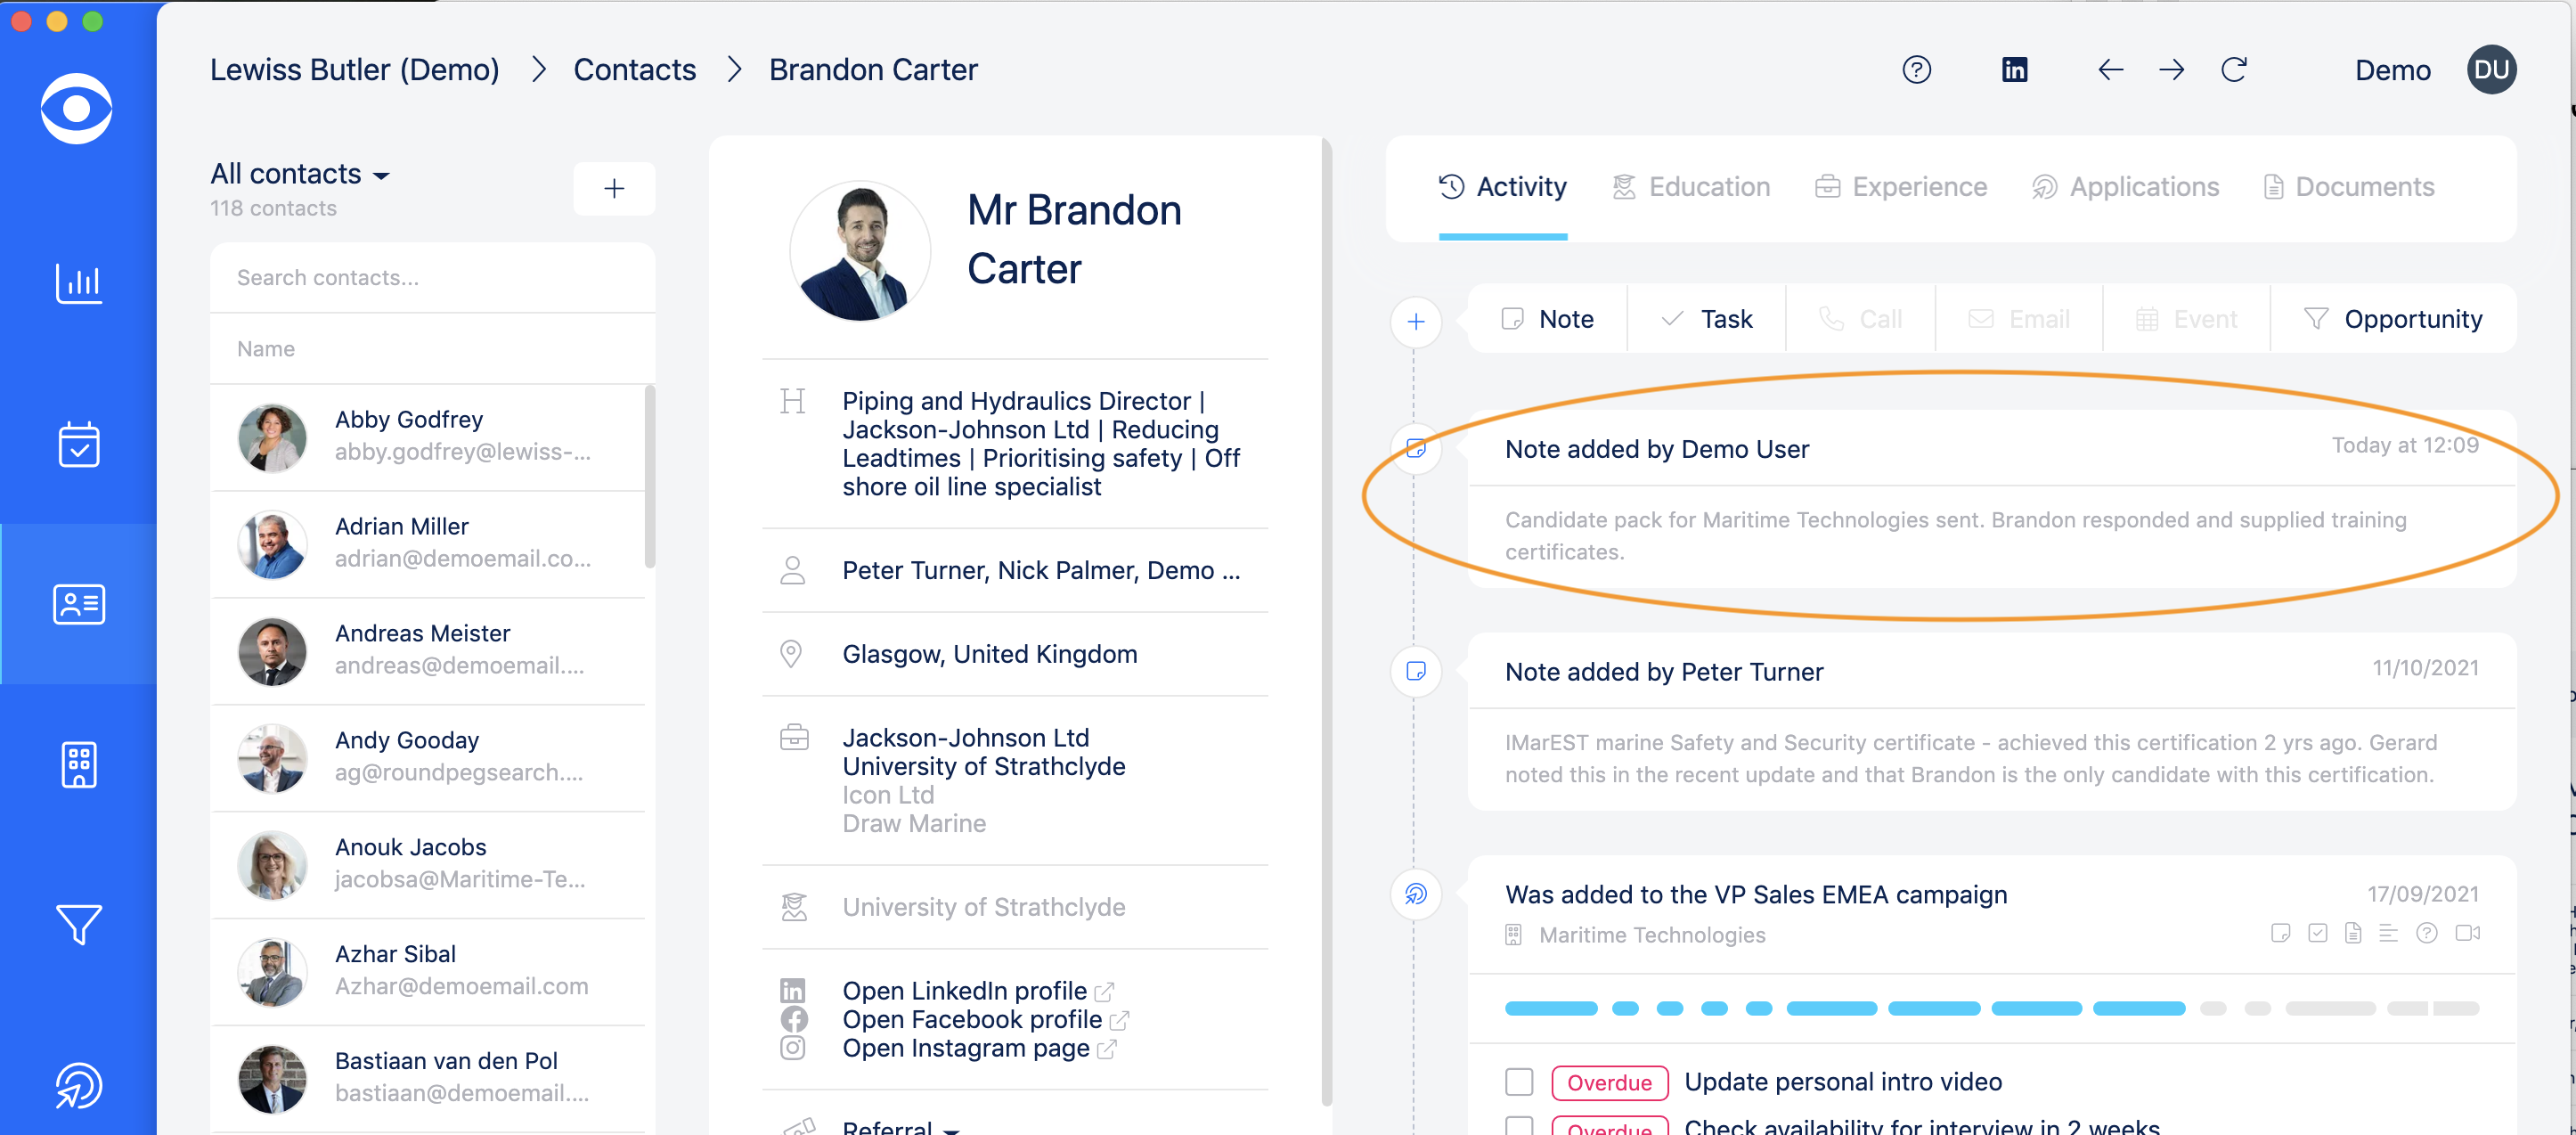Open the companies building sidebar icon
Viewport: 2576px width, 1135px height.
78,764
